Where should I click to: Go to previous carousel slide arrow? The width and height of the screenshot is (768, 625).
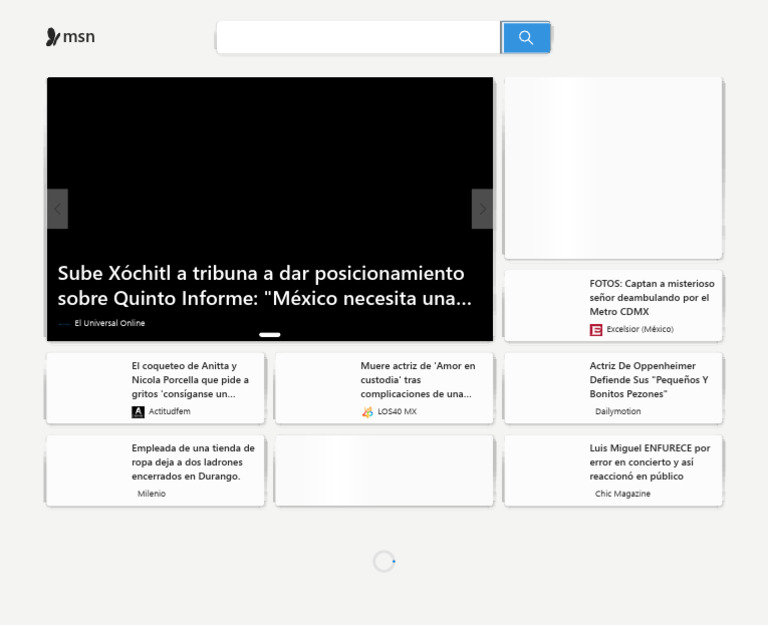[x=57, y=209]
